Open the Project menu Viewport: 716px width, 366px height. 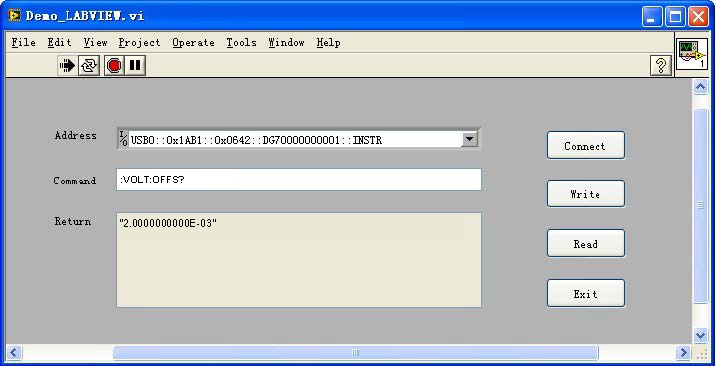[x=139, y=42]
